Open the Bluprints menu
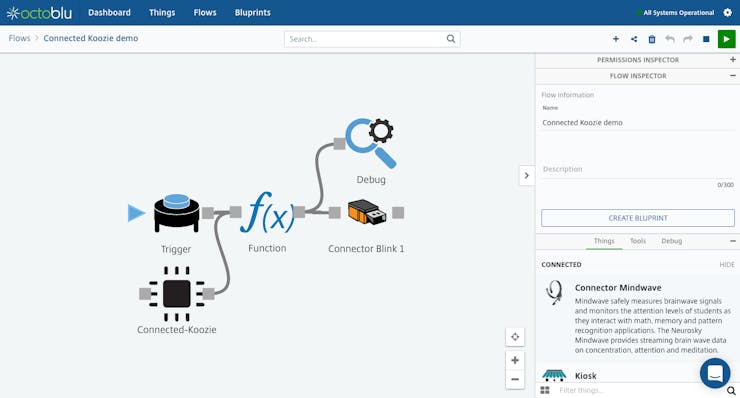The width and height of the screenshot is (740, 398). coord(252,13)
